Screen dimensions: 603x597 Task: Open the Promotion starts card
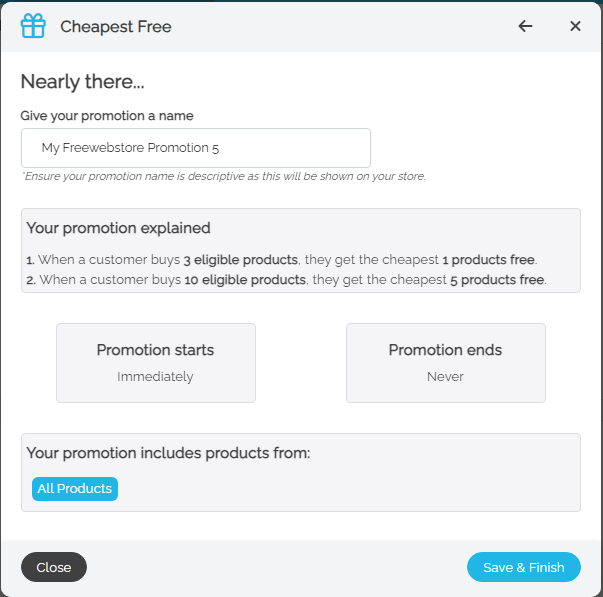click(156, 362)
